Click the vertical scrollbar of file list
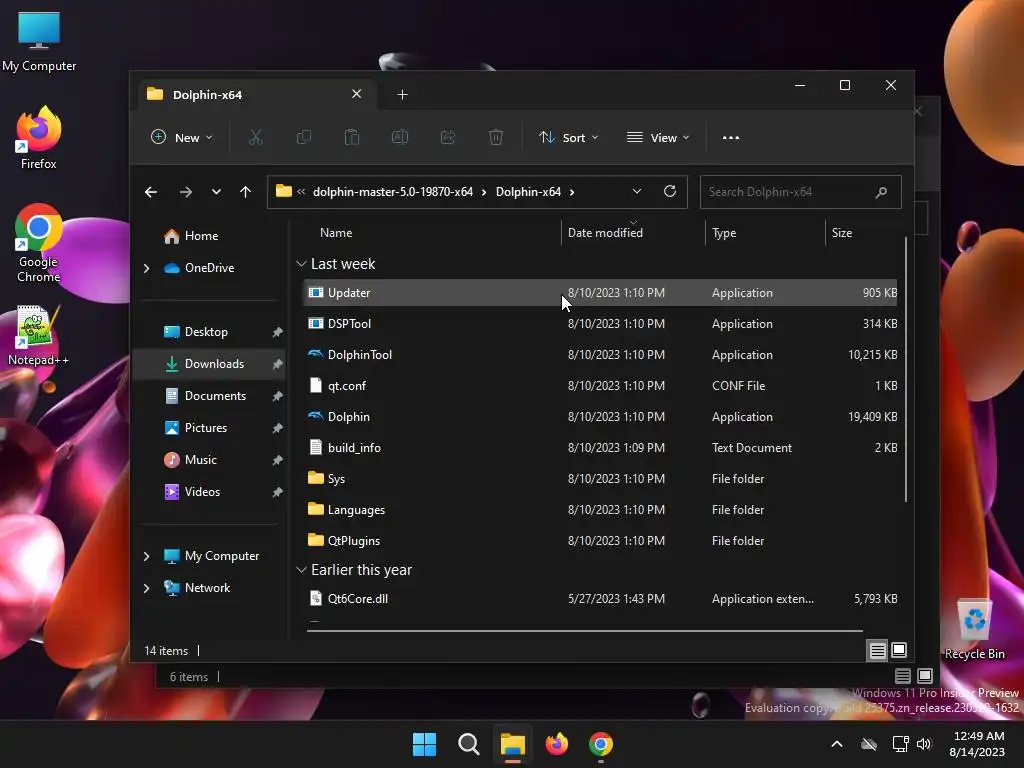 click(x=905, y=370)
